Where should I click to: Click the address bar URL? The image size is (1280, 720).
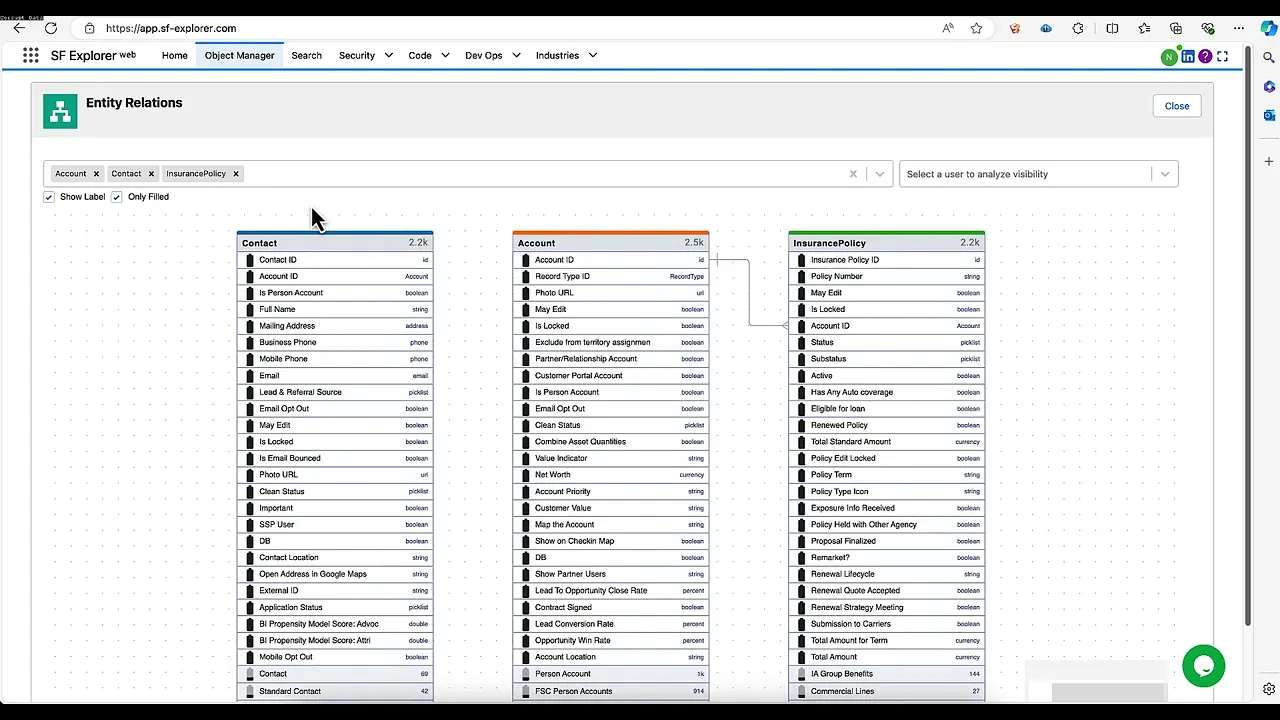point(171,28)
